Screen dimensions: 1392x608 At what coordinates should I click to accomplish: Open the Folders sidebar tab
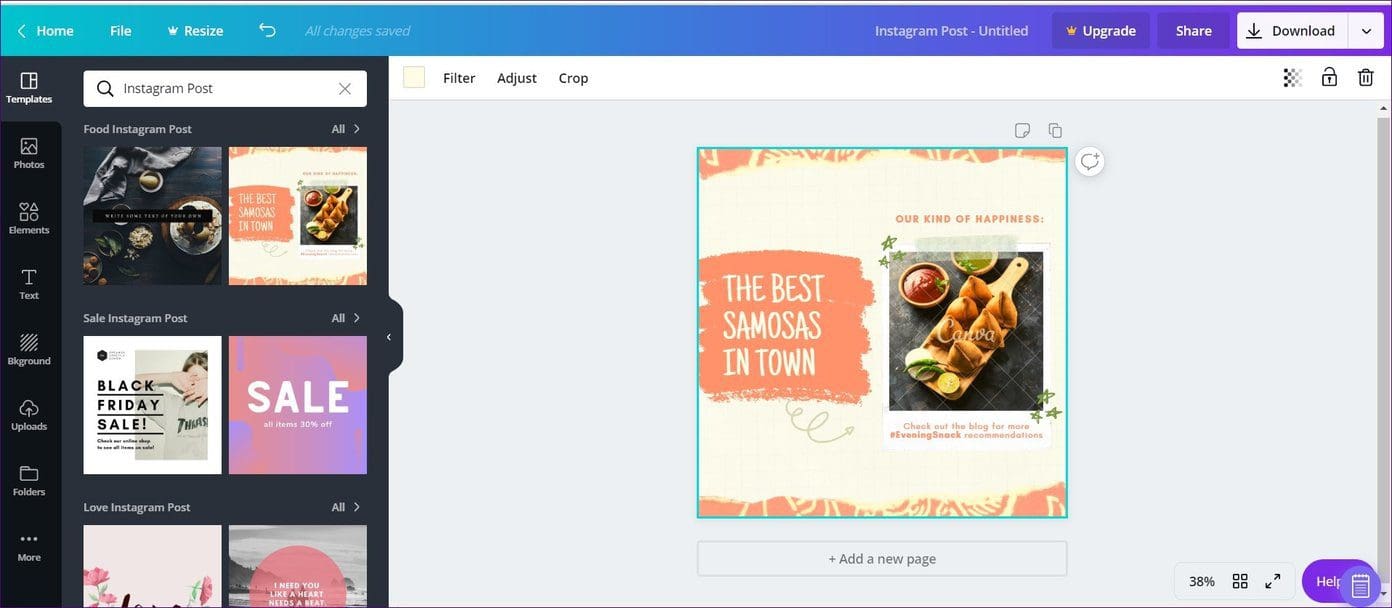pyautogui.click(x=29, y=480)
